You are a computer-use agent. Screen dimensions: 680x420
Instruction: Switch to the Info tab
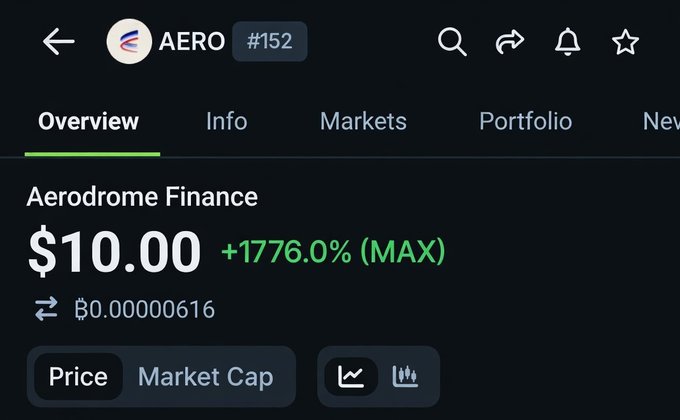(x=226, y=122)
